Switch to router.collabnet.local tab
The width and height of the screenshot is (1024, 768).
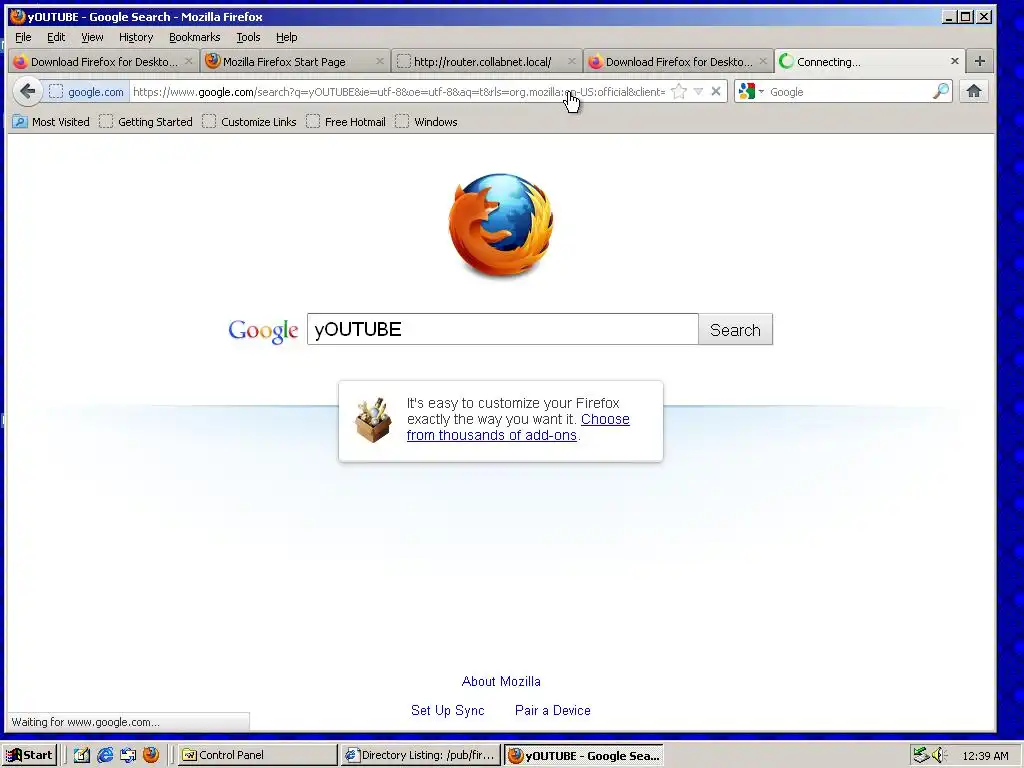pyautogui.click(x=486, y=61)
